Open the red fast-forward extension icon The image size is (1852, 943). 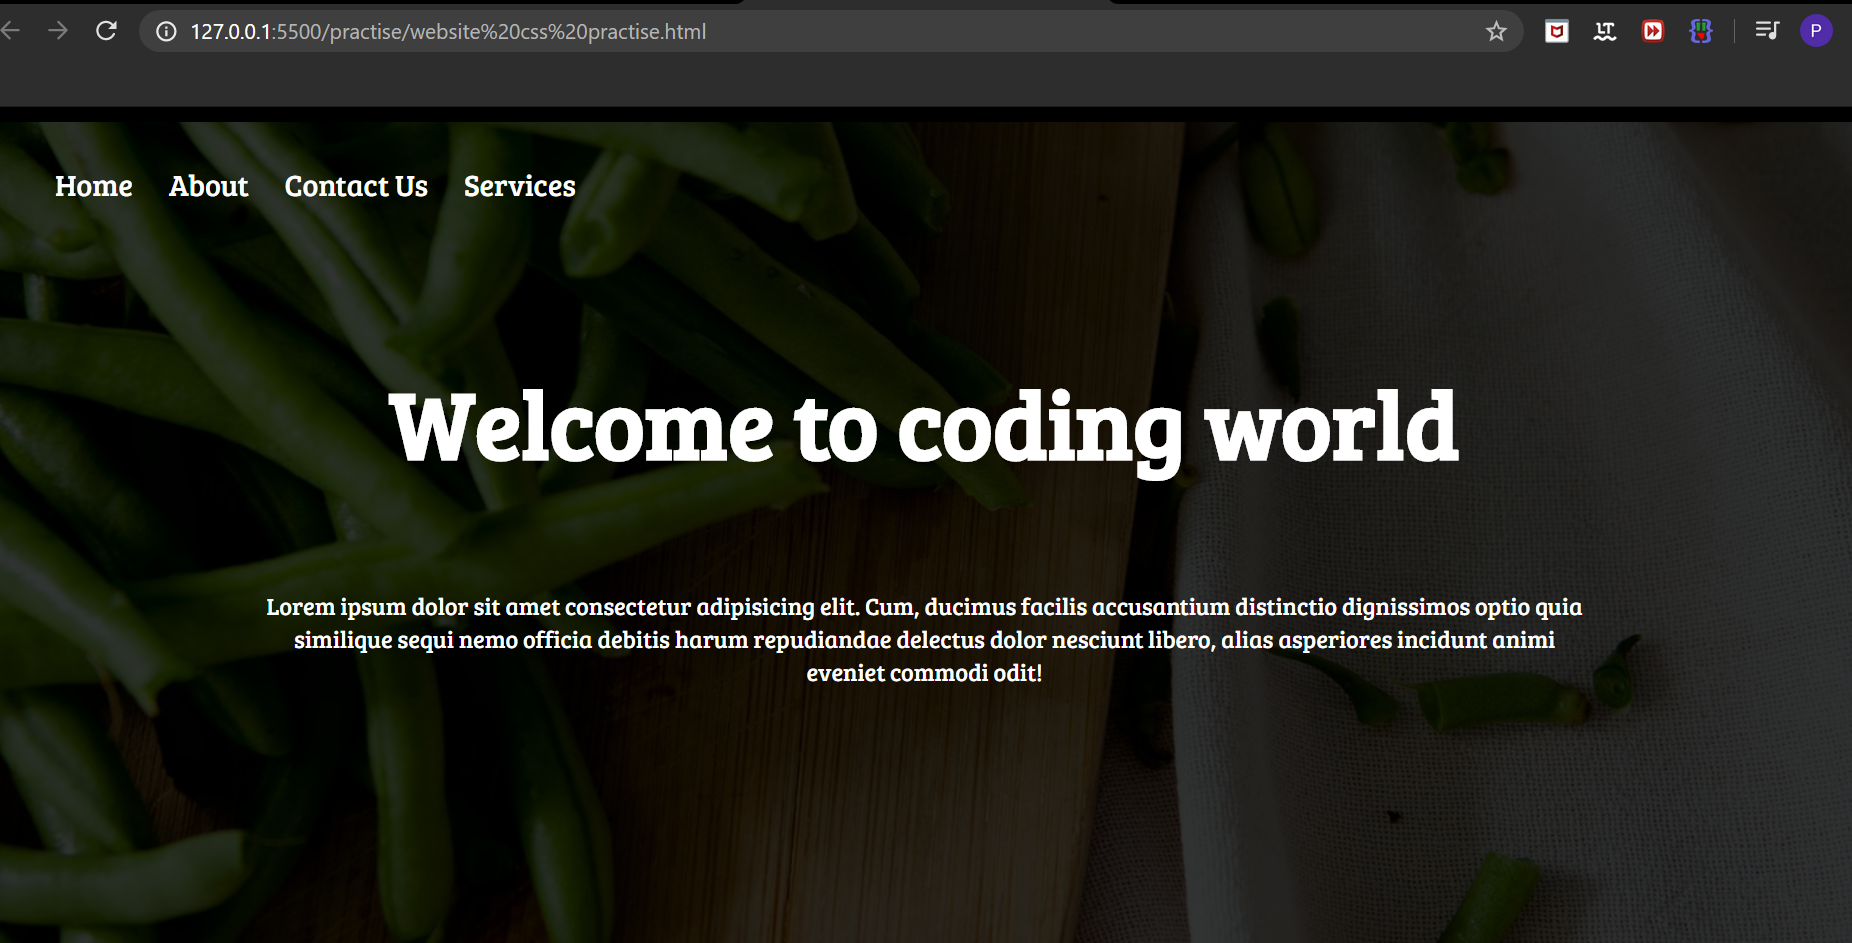point(1653,32)
